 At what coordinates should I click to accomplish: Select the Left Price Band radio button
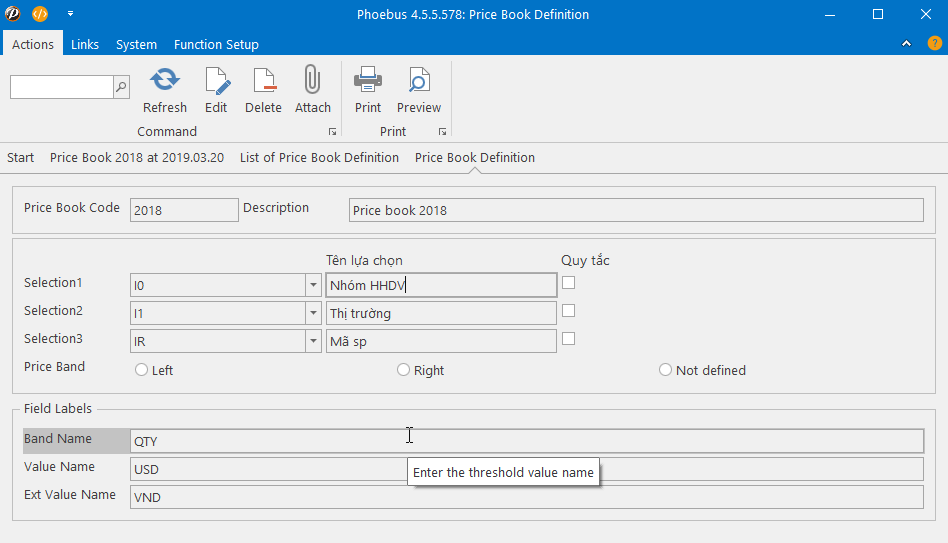click(x=142, y=370)
